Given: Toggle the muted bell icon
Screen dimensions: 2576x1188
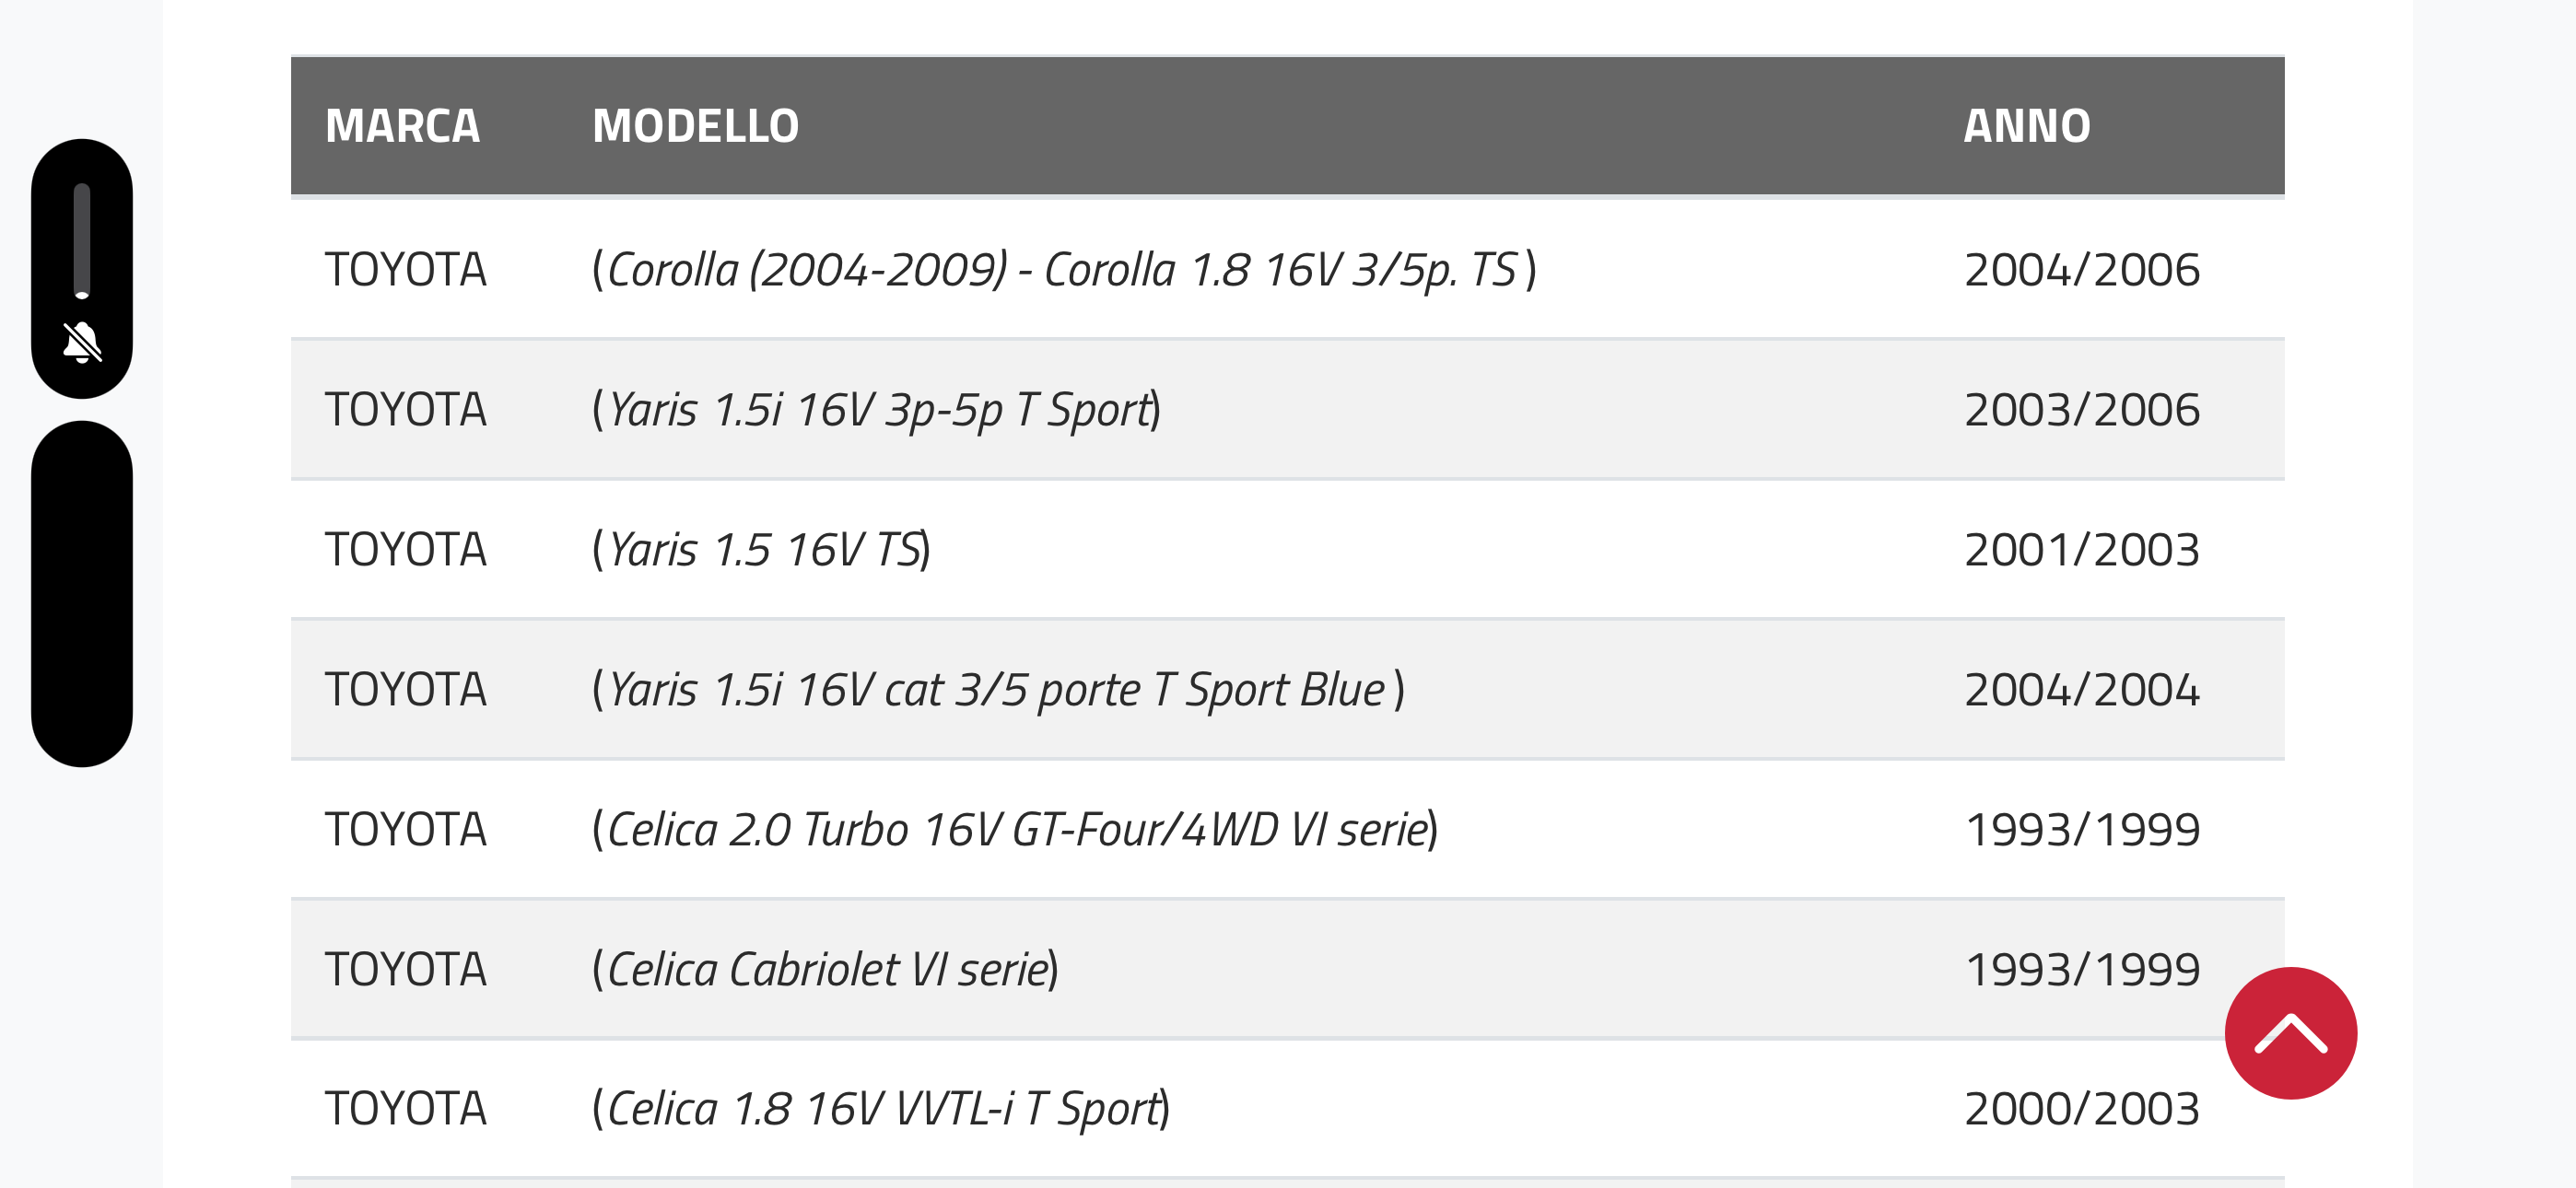Looking at the screenshot, I should pos(82,342).
